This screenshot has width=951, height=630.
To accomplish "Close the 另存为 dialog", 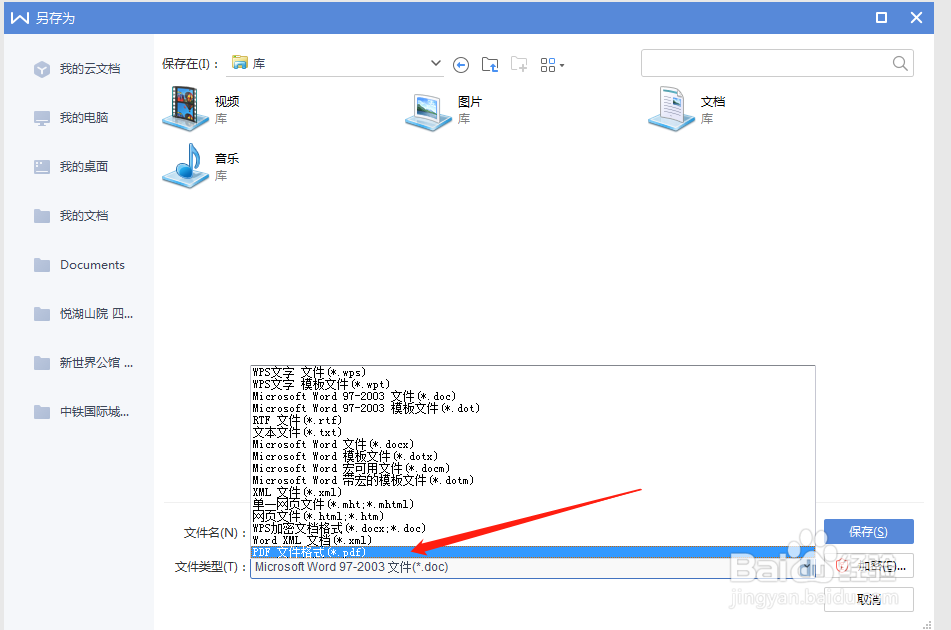I will [916, 18].
